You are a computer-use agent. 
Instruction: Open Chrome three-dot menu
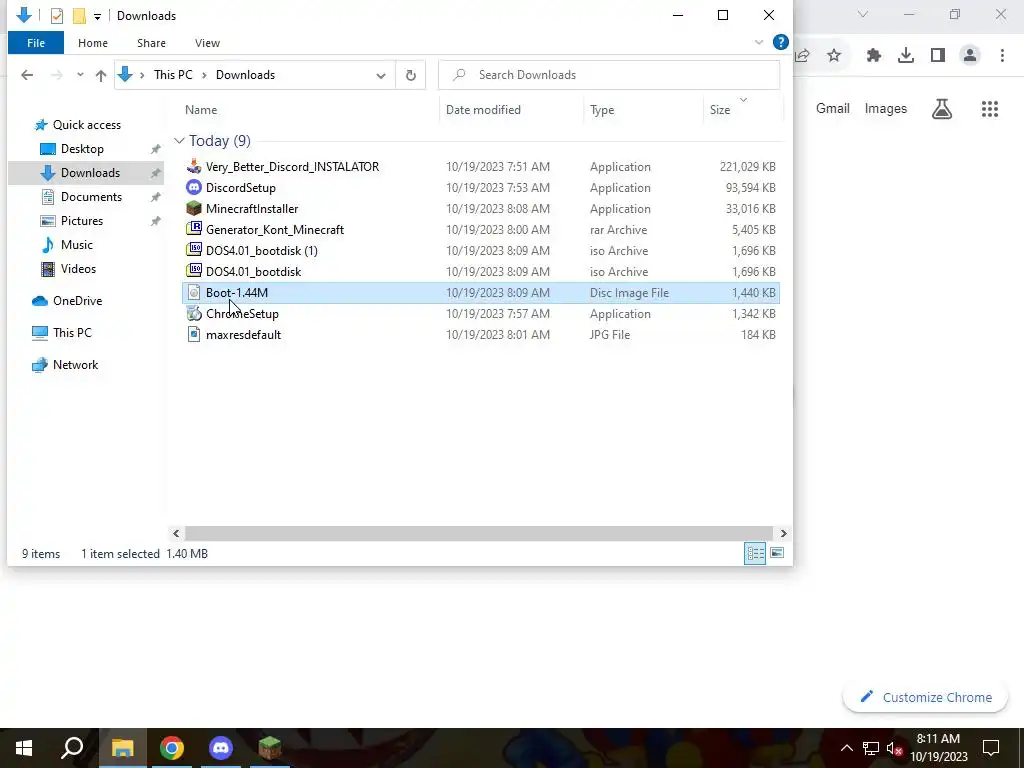point(1002,56)
